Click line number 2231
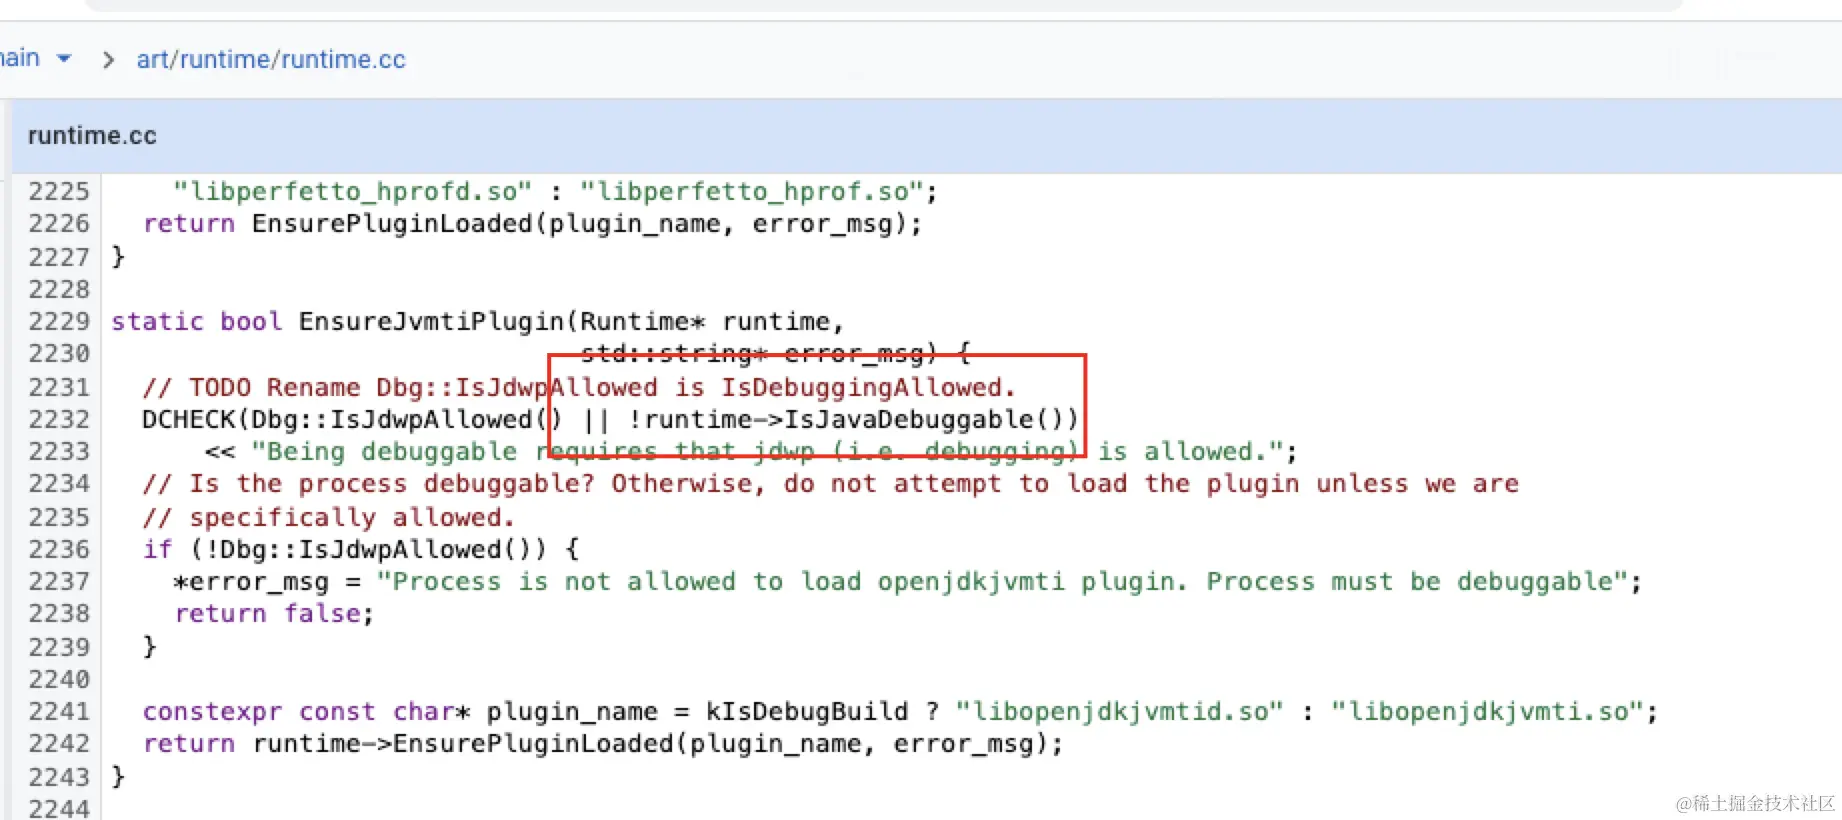 pyautogui.click(x=59, y=387)
